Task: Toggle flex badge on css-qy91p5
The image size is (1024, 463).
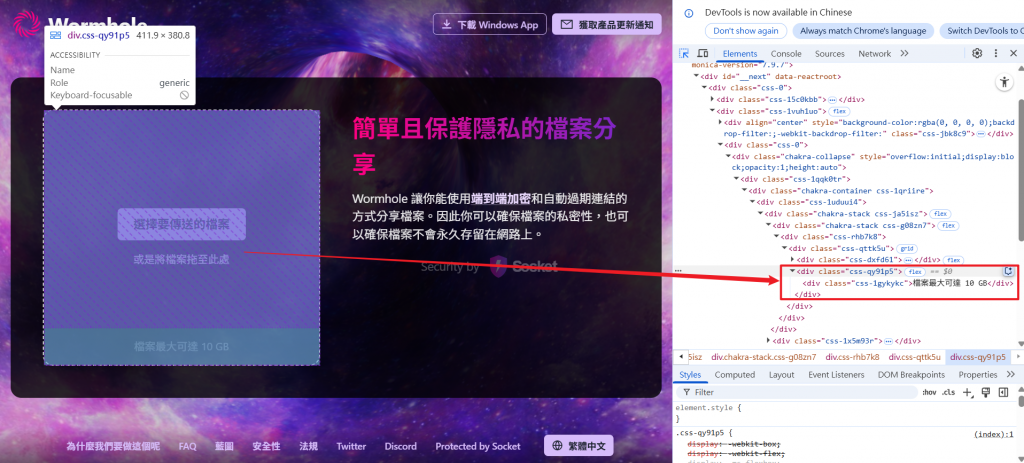Action: point(914,271)
